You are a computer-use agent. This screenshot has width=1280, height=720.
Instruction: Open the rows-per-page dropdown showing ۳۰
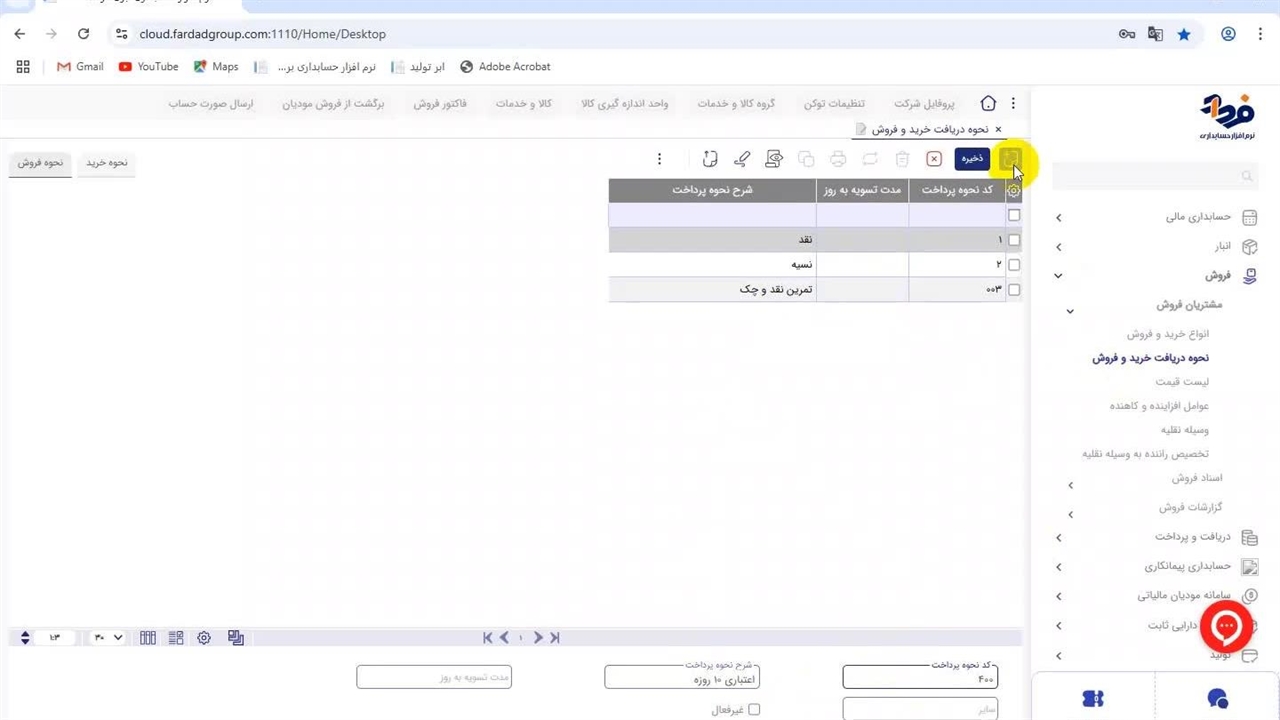(x=108, y=638)
